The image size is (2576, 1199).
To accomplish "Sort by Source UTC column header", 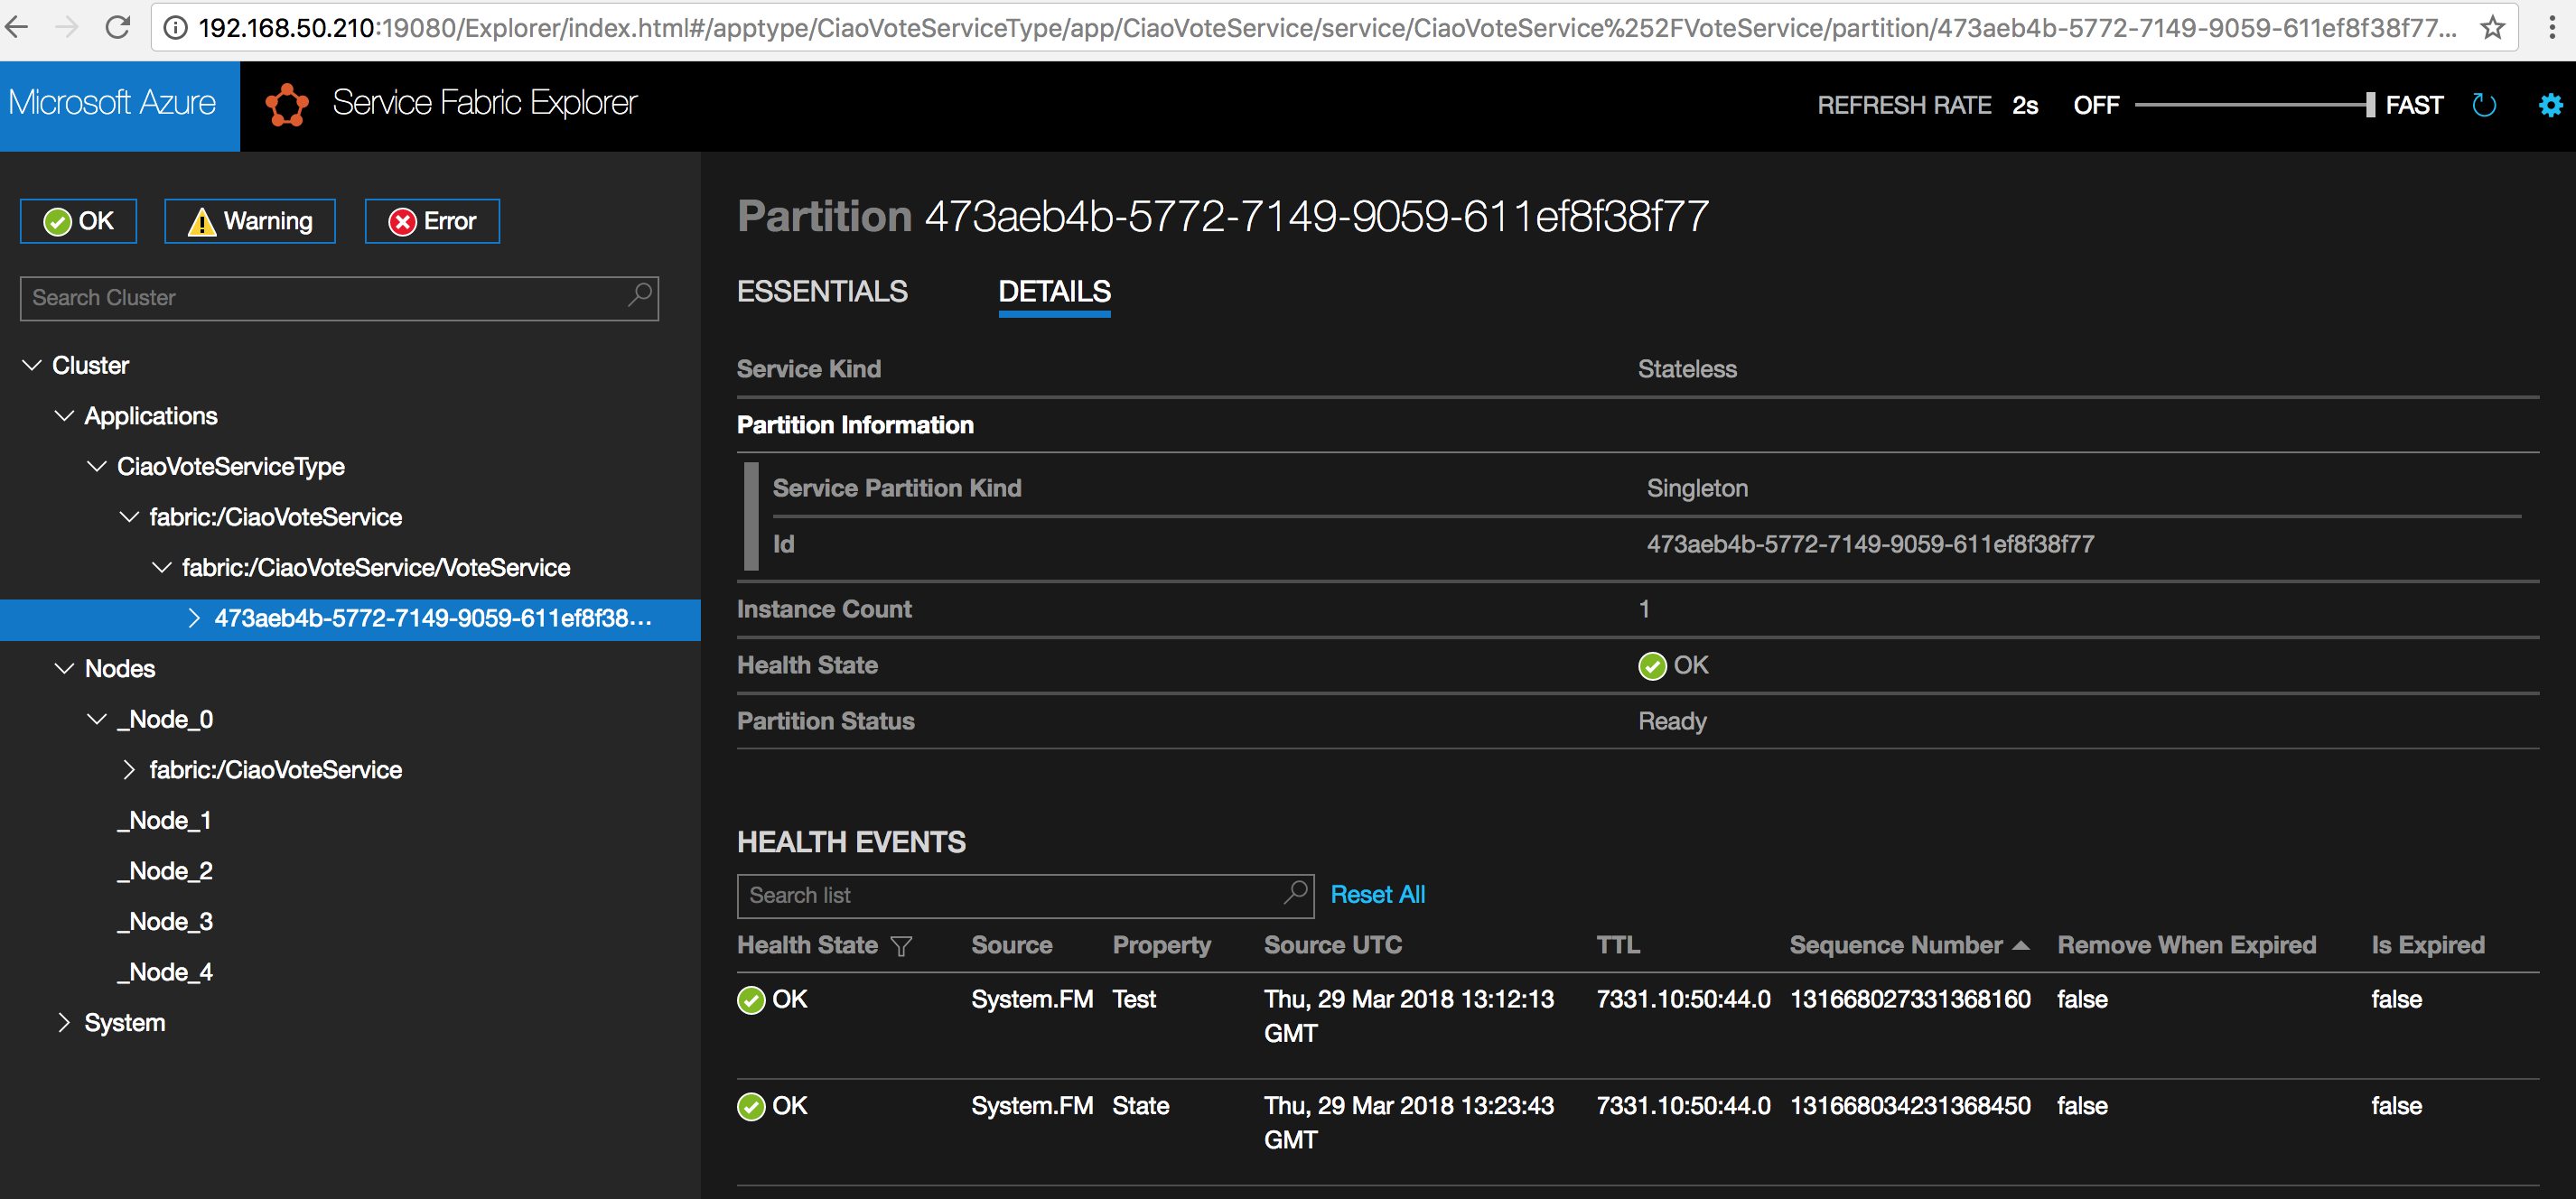I will coord(1332,946).
